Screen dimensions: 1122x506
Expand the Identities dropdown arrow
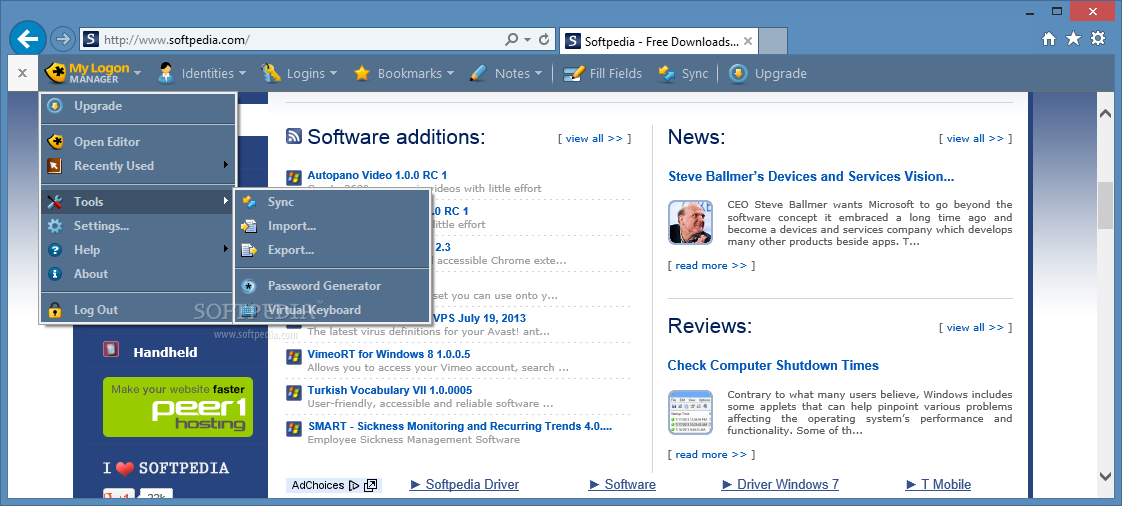[243, 73]
